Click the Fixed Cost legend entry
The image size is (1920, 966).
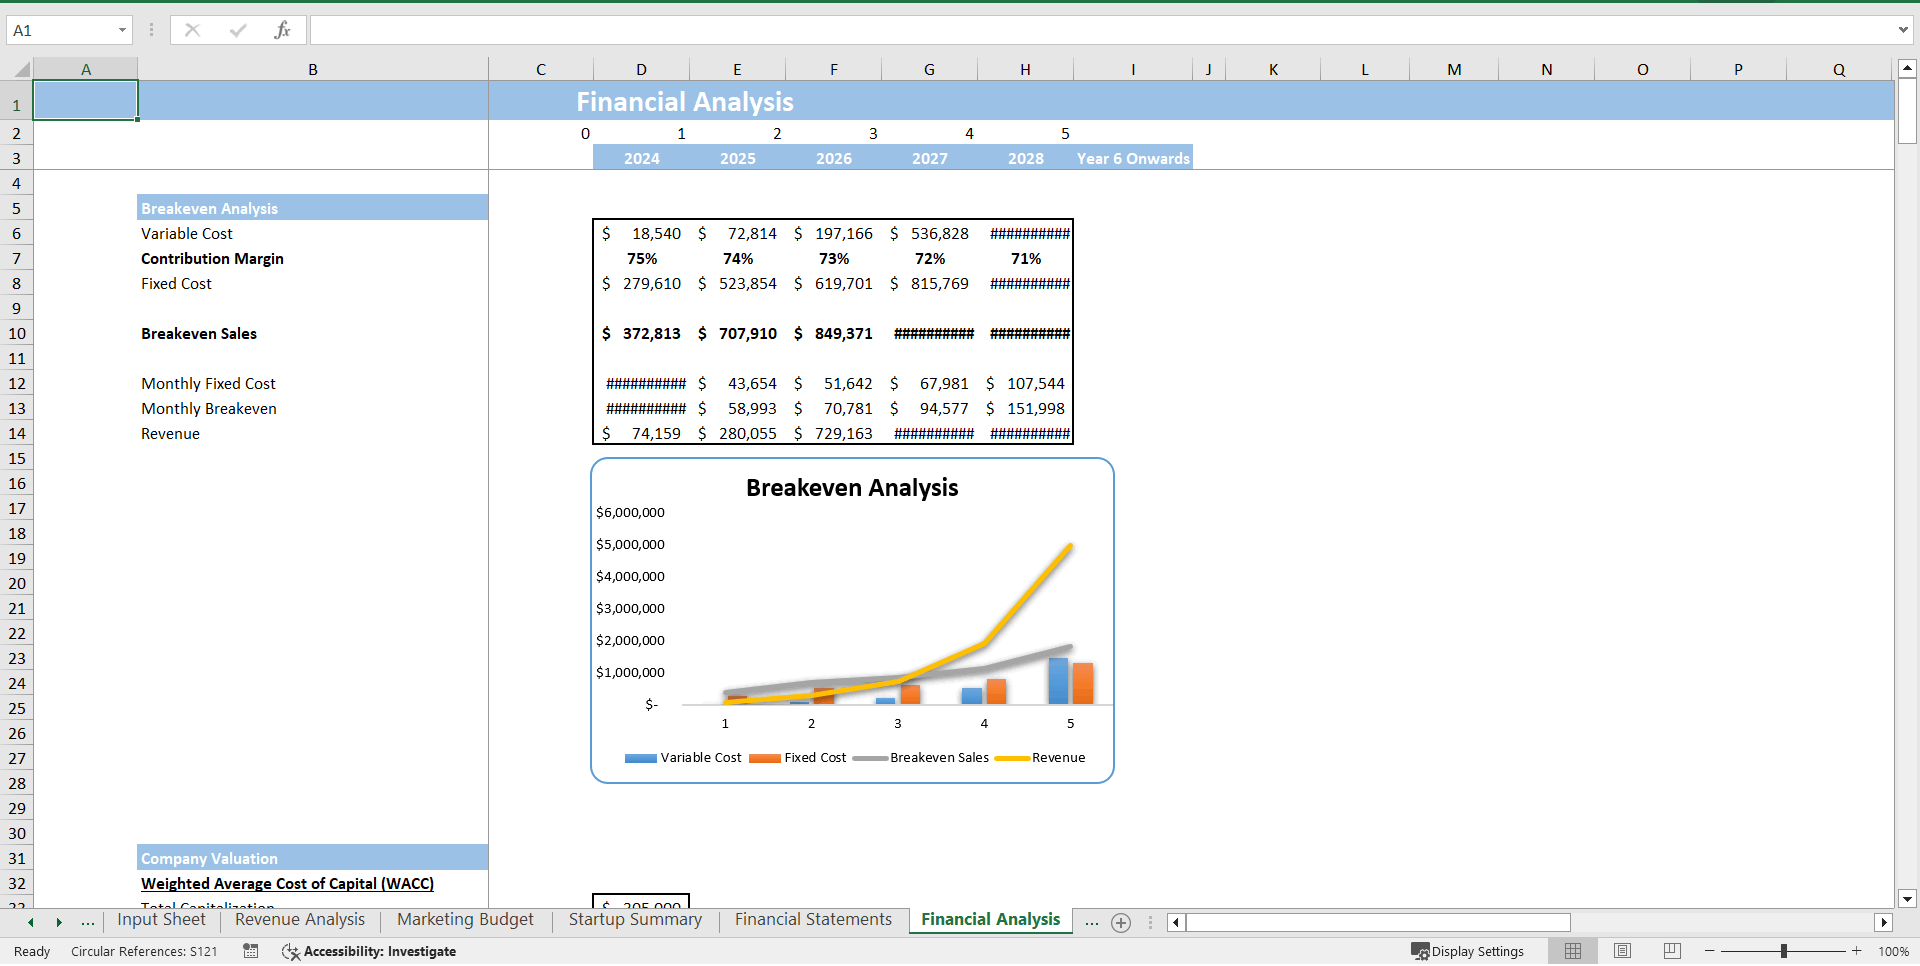coord(798,757)
